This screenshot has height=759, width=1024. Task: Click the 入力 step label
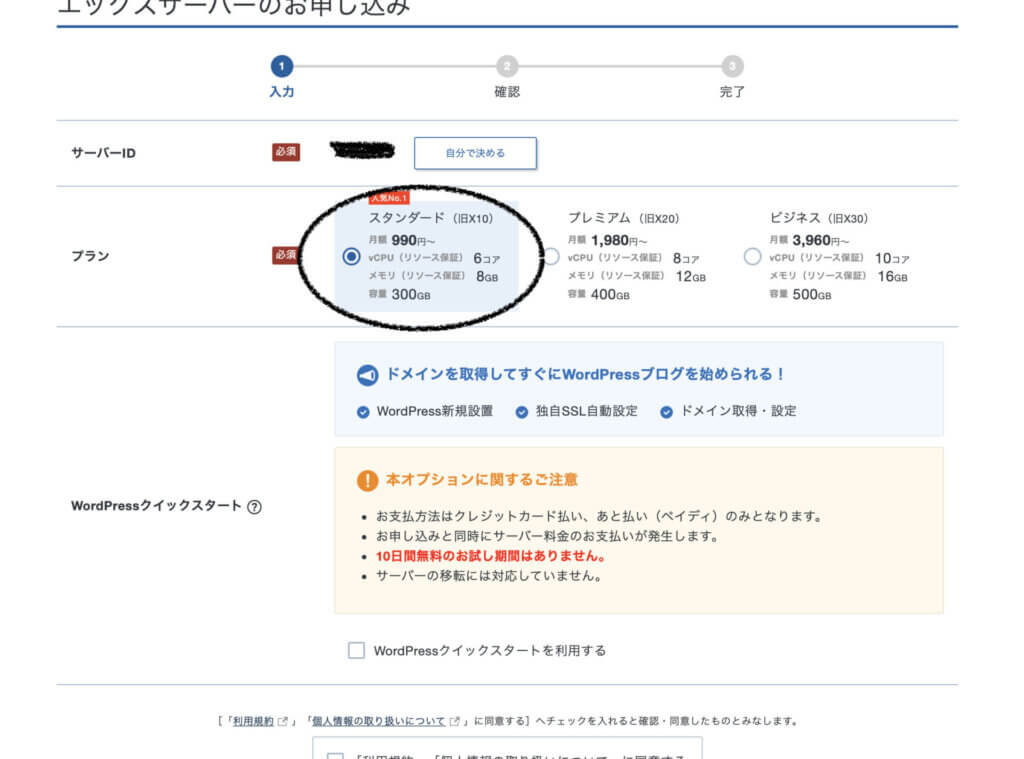[281, 92]
